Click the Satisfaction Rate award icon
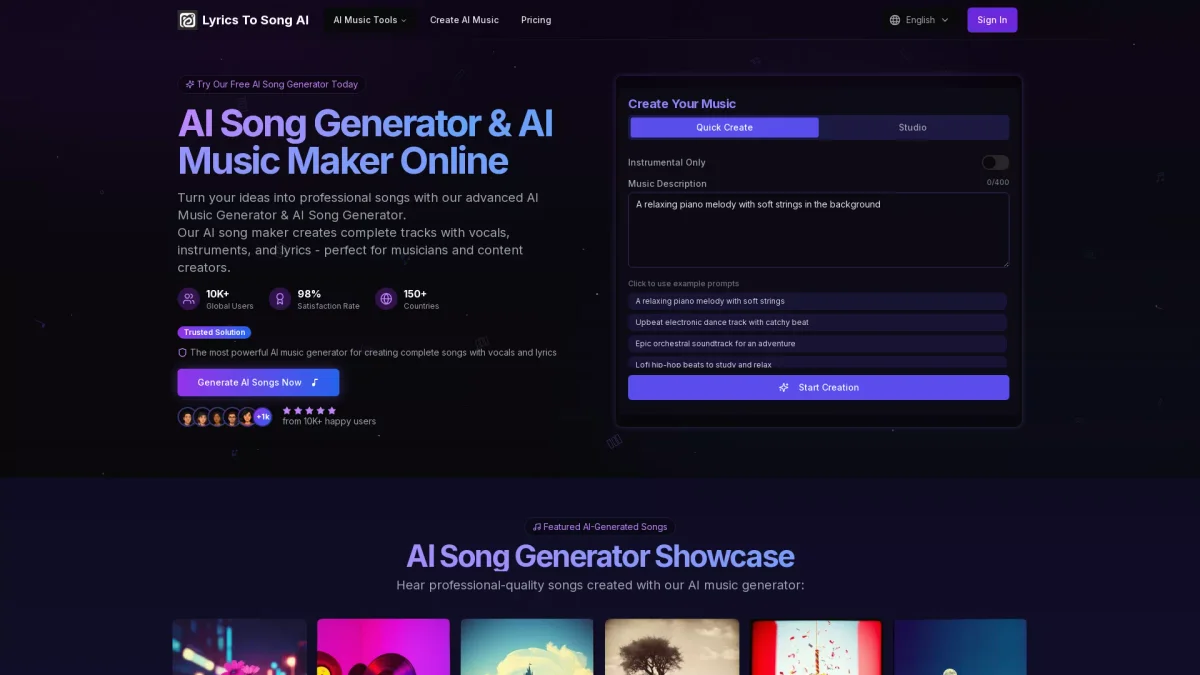Viewport: 1200px width, 675px height. [280, 298]
